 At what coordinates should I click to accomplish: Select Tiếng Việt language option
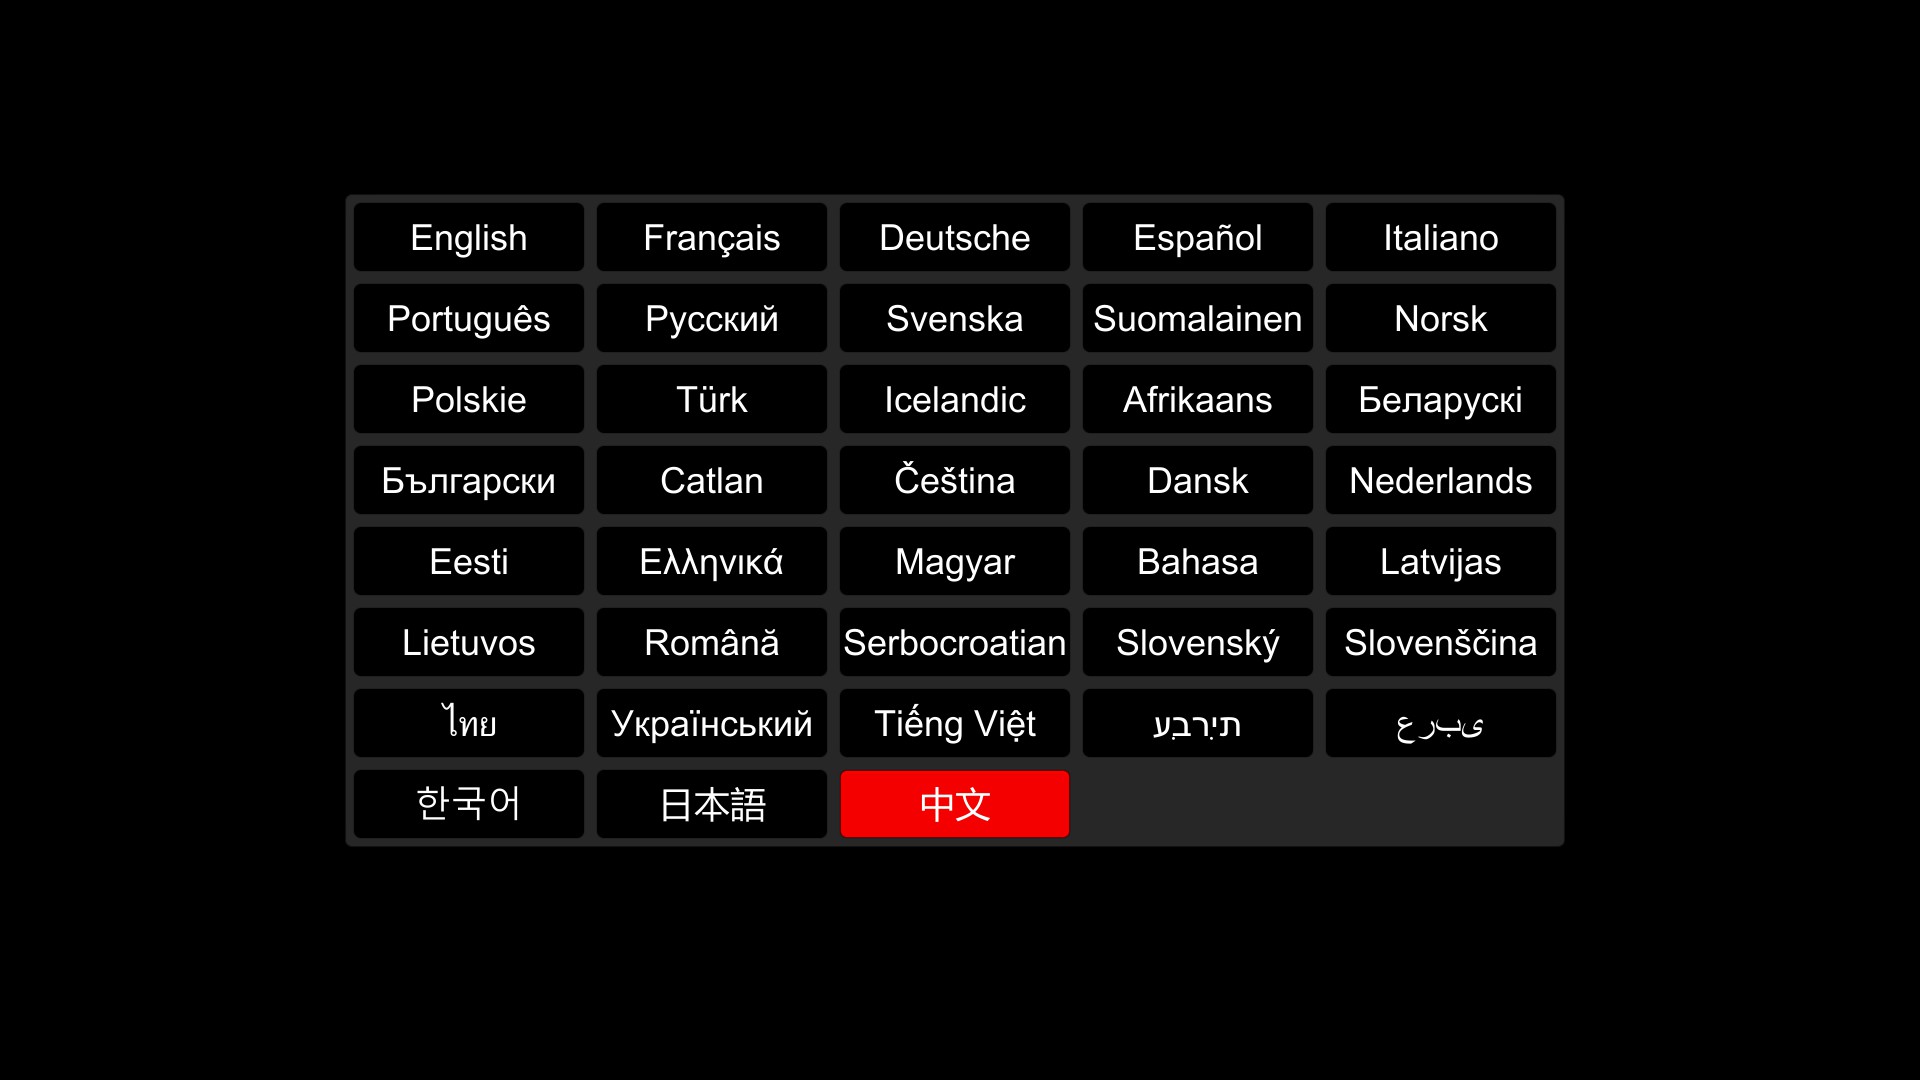[953, 724]
